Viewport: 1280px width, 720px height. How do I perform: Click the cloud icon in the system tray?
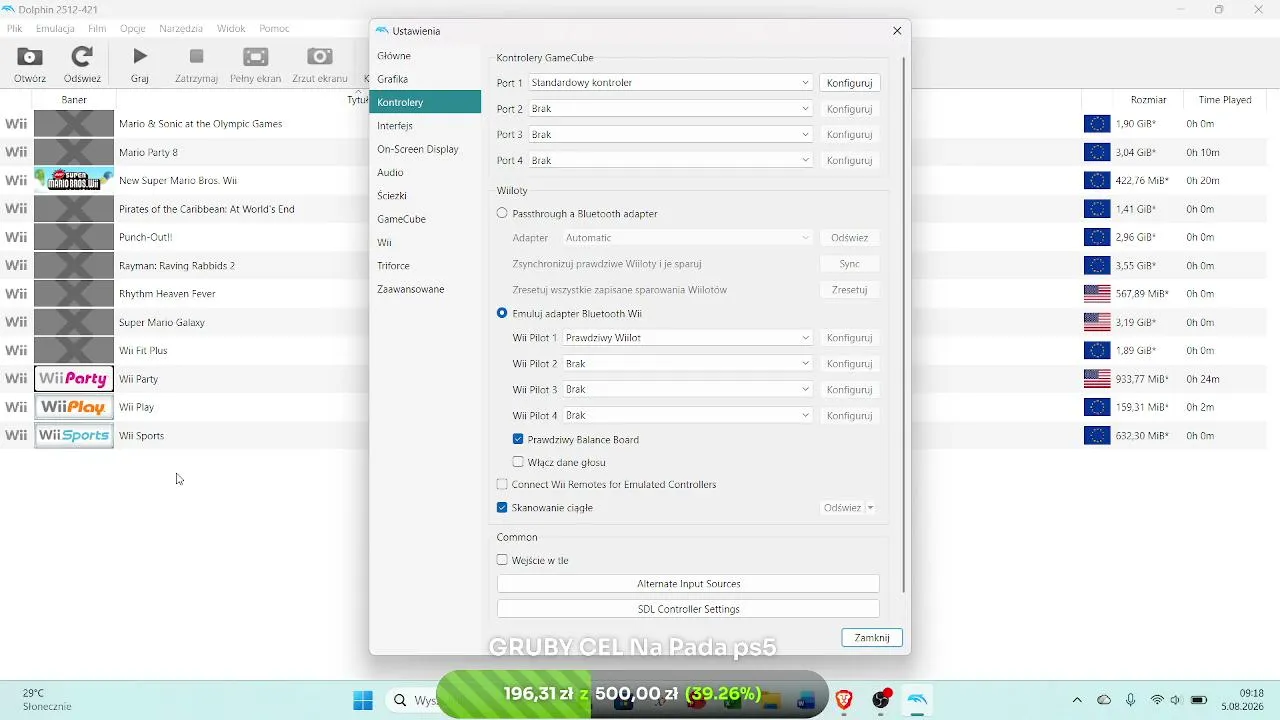(x=1104, y=700)
